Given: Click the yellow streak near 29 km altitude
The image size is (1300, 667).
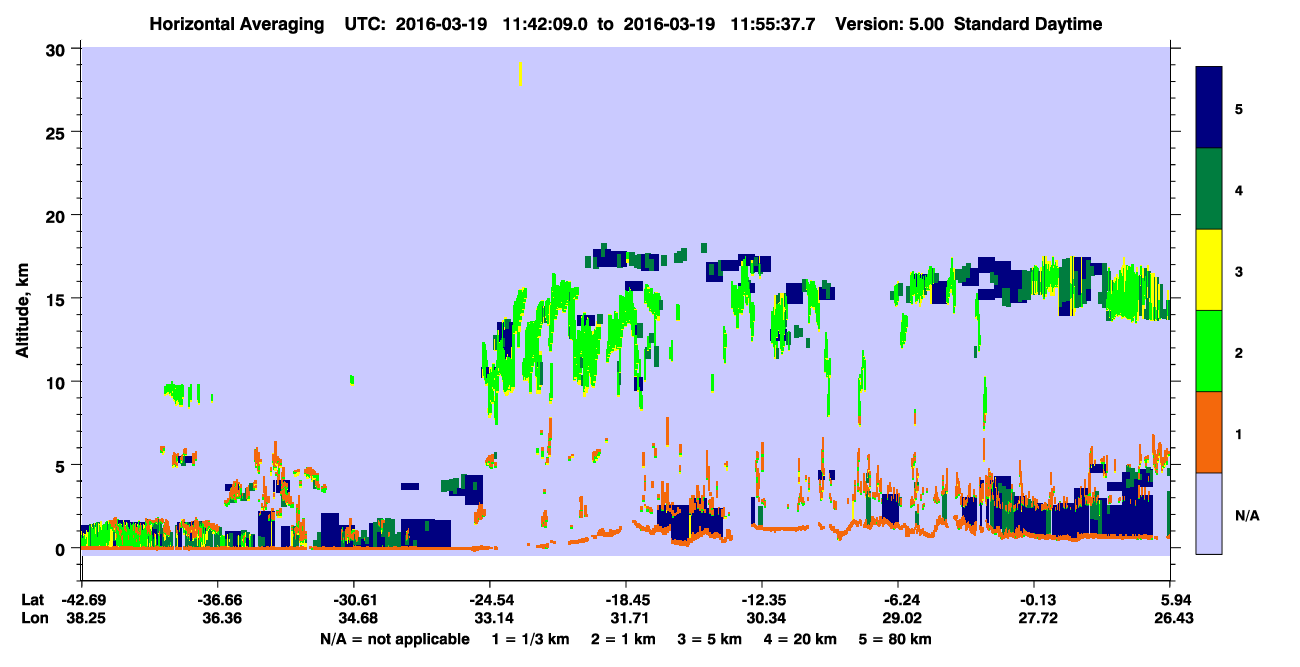Looking at the screenshot, I should click(x=520, y=73).
